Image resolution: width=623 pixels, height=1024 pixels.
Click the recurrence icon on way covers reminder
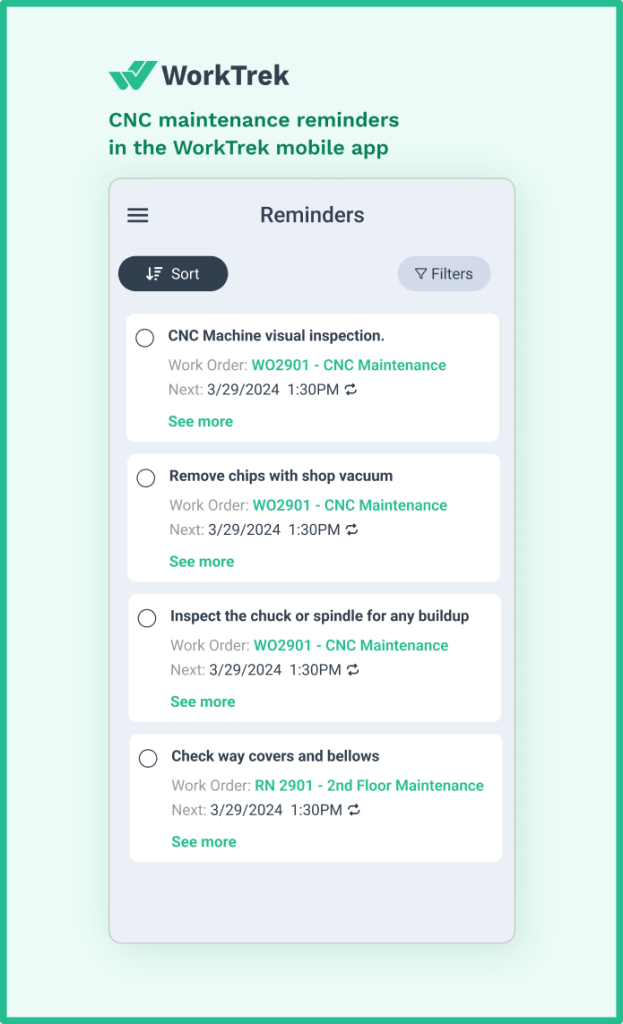pos(354,810)
